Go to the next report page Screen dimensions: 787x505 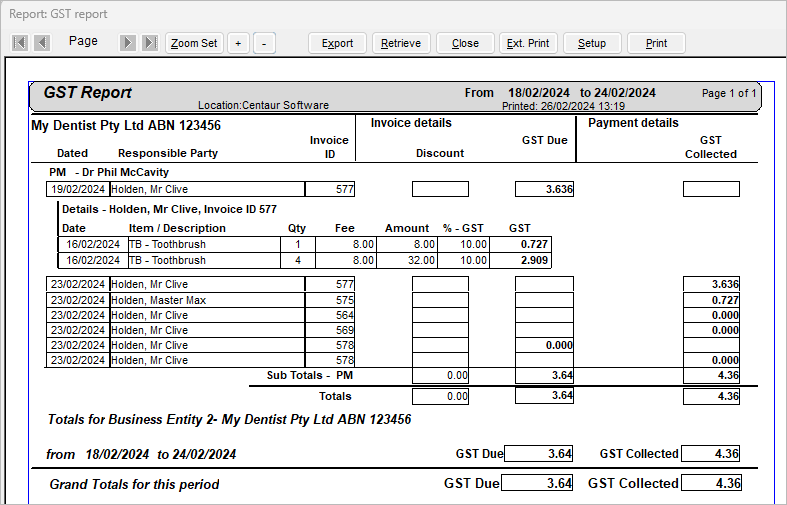[x=127, y=43]
